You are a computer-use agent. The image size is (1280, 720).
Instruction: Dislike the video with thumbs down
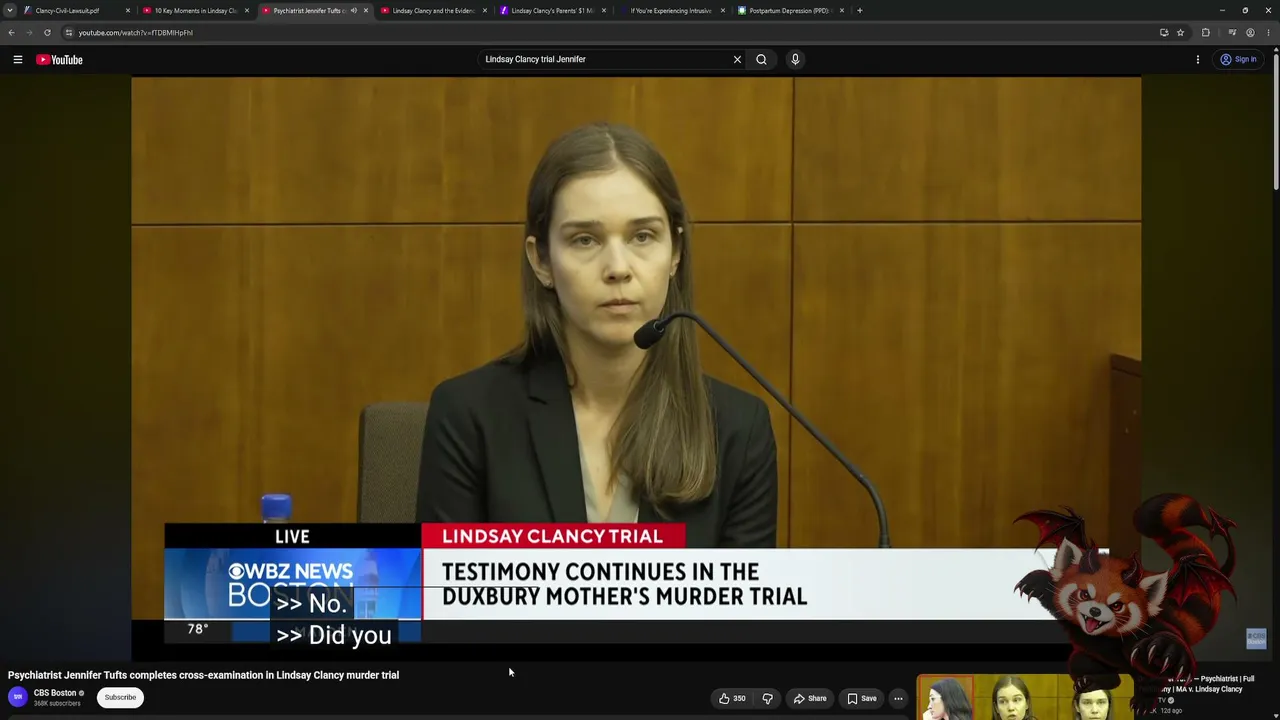point(768,698)
